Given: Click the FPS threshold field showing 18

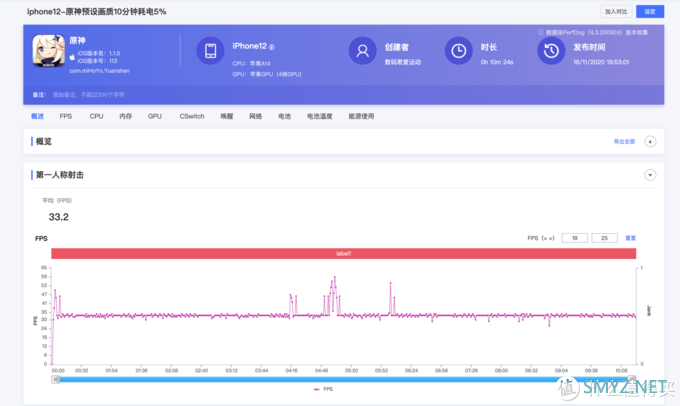Looking at the screenshot, I should [x=575, y=238].
